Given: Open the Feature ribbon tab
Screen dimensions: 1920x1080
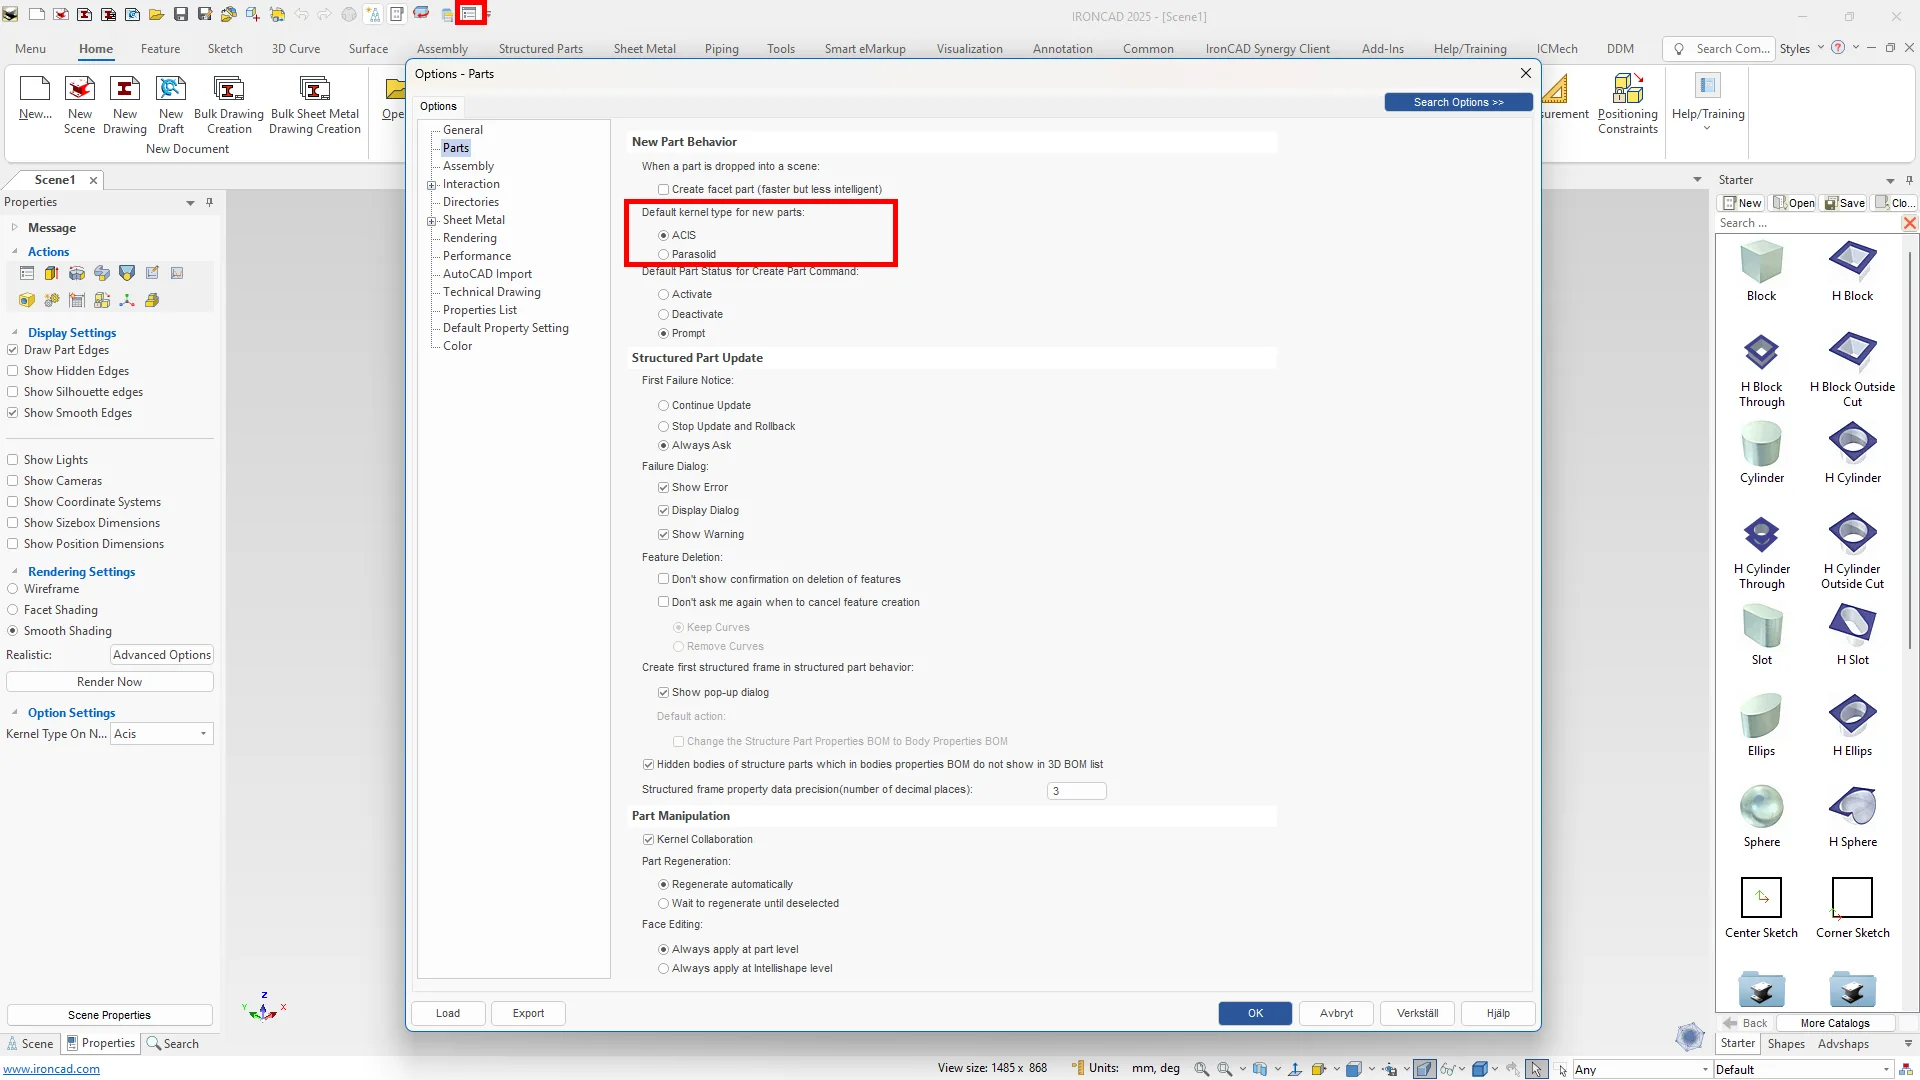Looking at the screenshot, I should [x=160, y=48].
